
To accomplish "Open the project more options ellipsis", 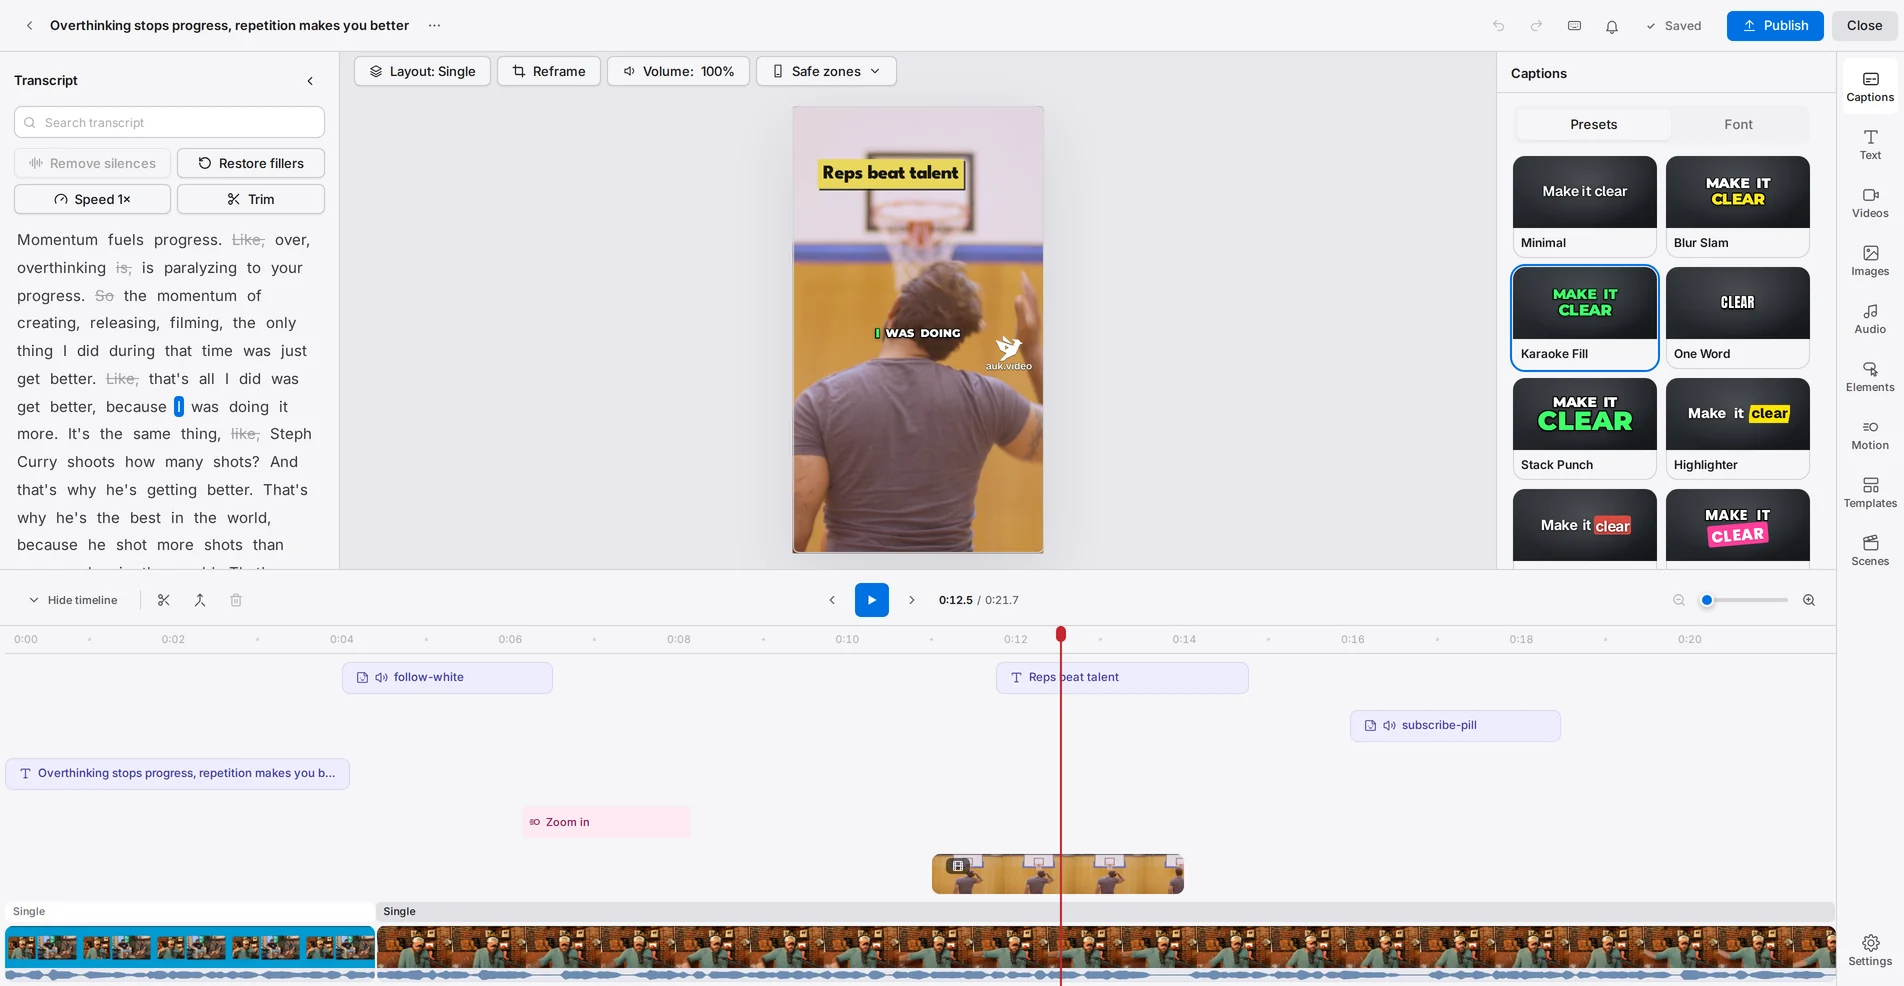I will coord(434,26).
